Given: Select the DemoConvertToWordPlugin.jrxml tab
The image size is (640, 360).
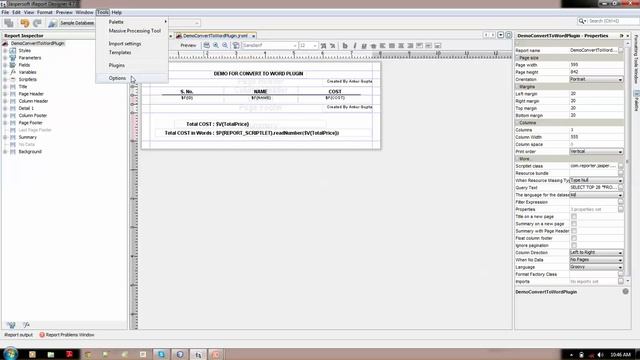Looking at the screenshot, I should tap(215, 36).
